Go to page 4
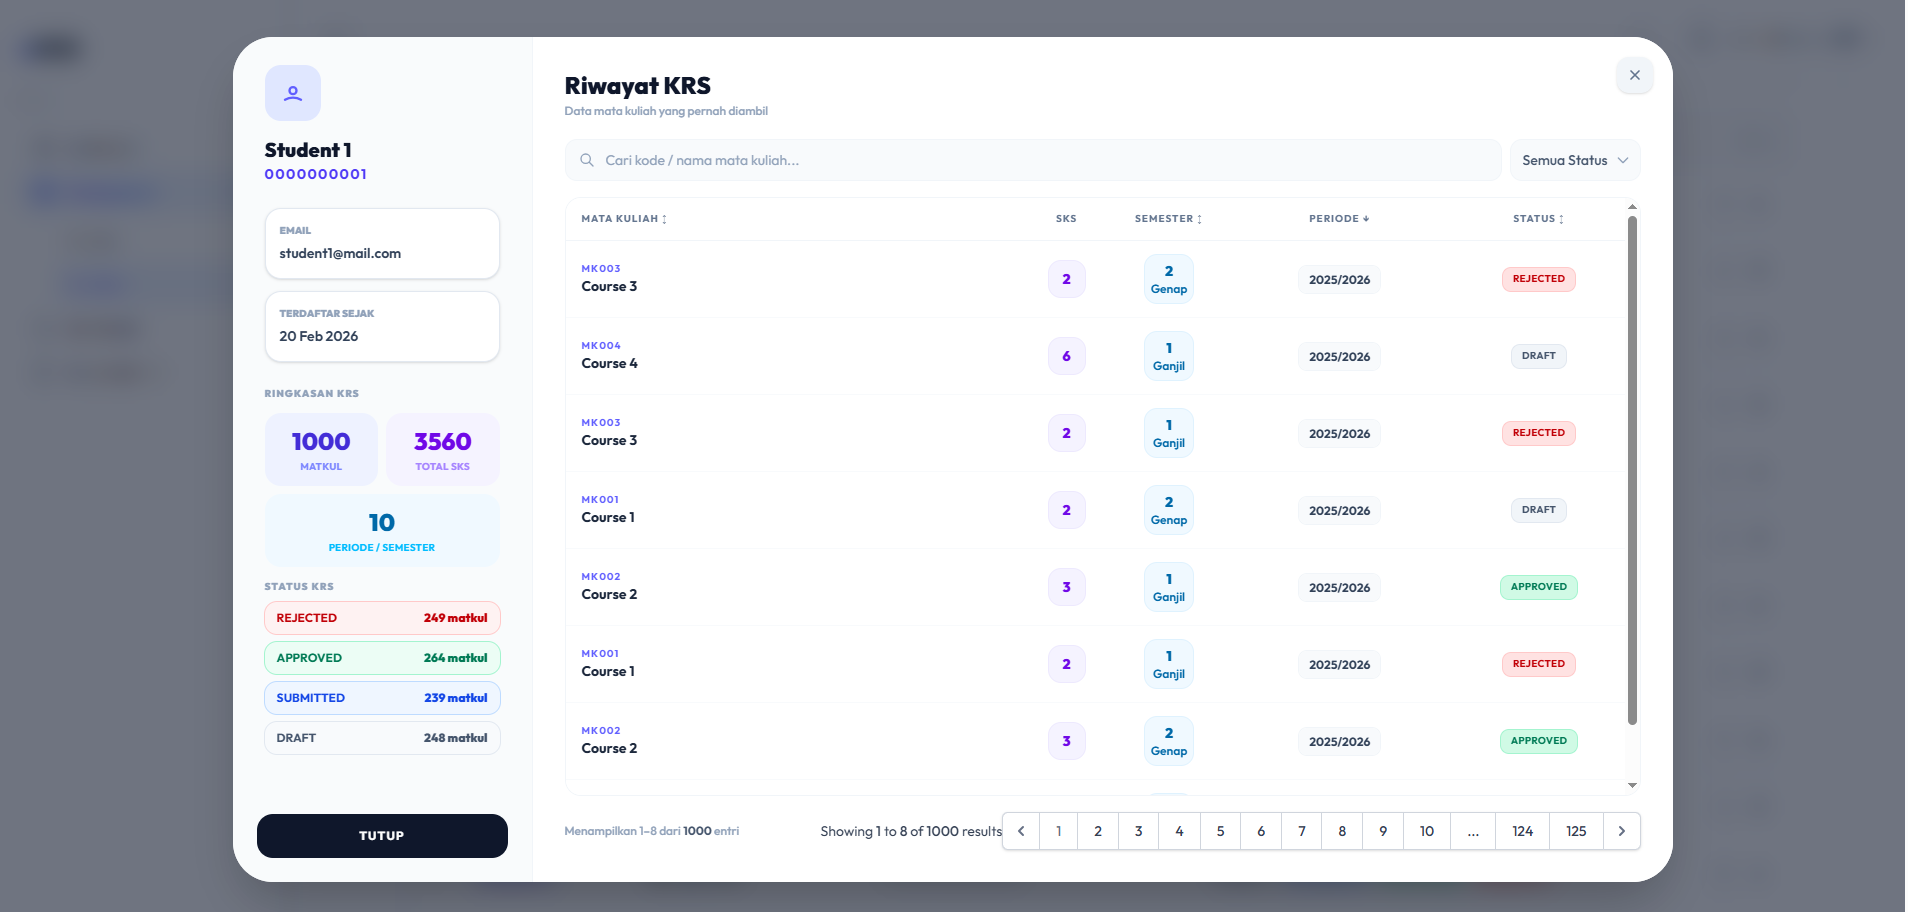Viewport: 1908px width, 912px height. click(1180, 831)
